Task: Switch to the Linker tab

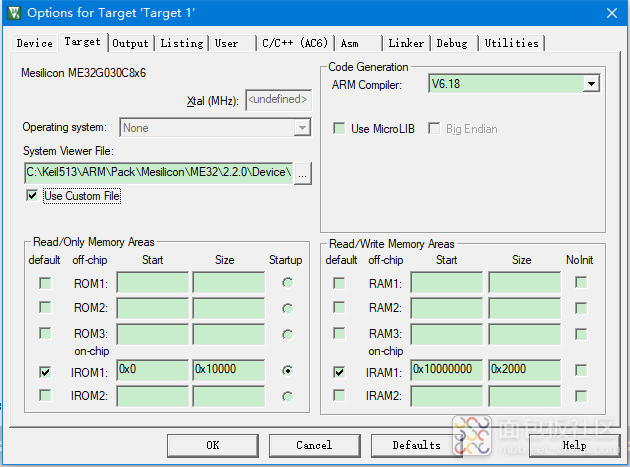Action: click(x=406, y=43)
